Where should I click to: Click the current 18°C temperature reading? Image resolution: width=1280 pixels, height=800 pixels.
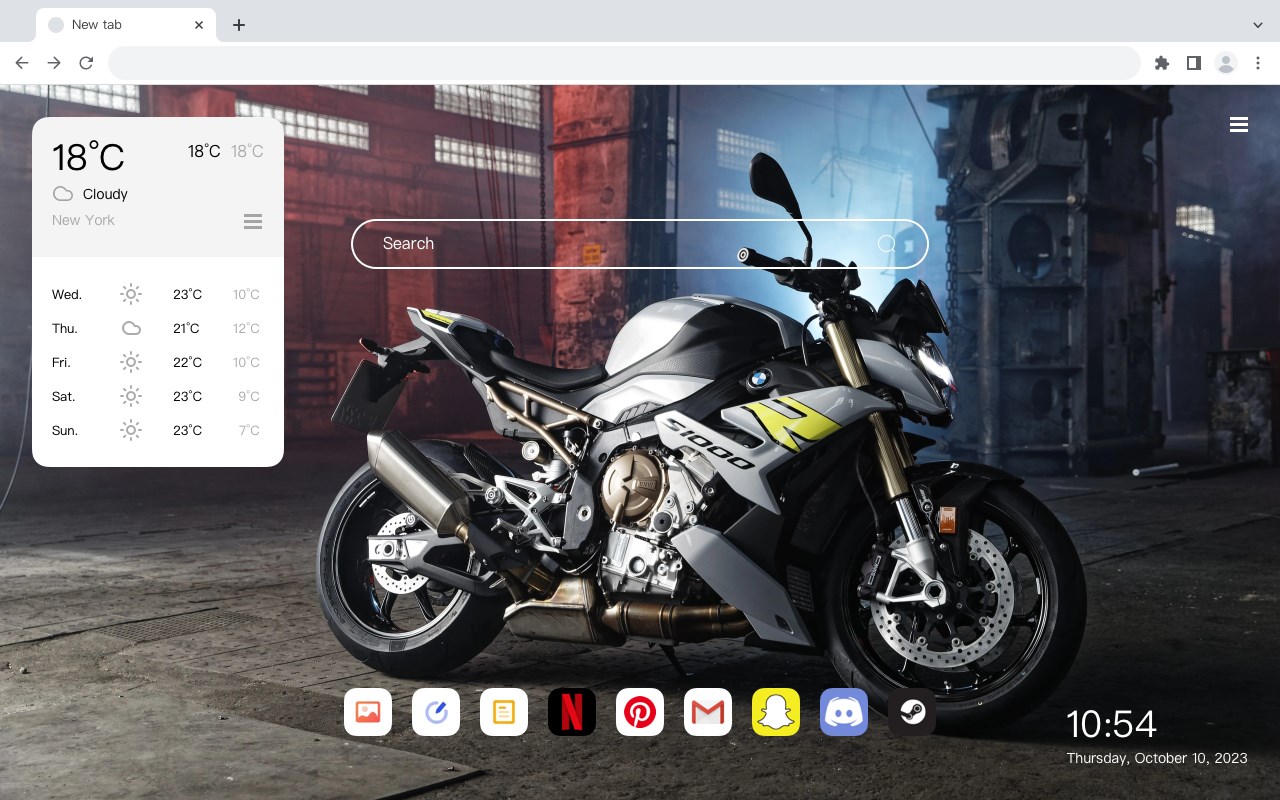tap(88, 157)
